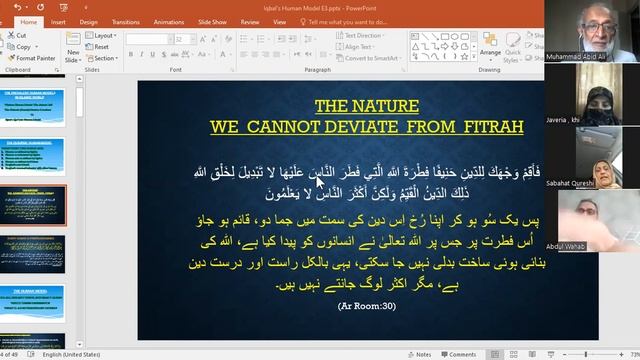This screenshot has height=360, width=640.
Task: Click zoom in plus button
Action: click(621, 355)
